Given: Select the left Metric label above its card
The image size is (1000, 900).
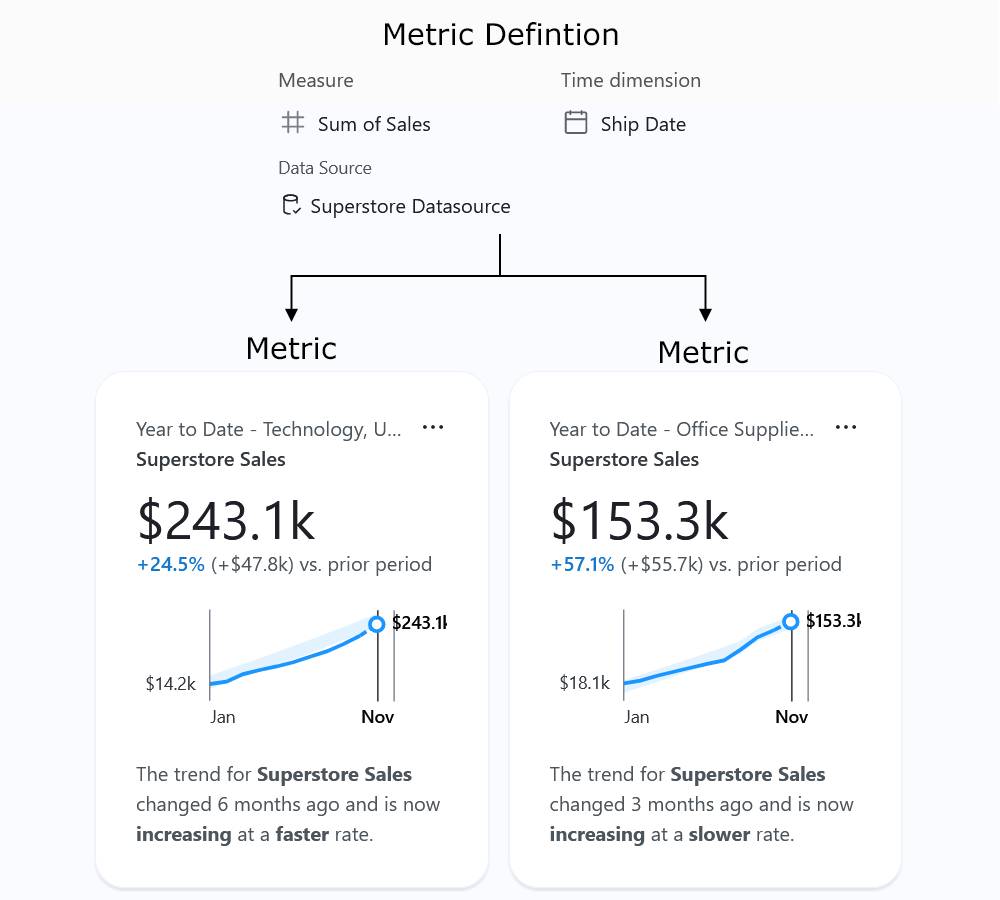Looking at the screenshot, I should click(x=291, y=348).
